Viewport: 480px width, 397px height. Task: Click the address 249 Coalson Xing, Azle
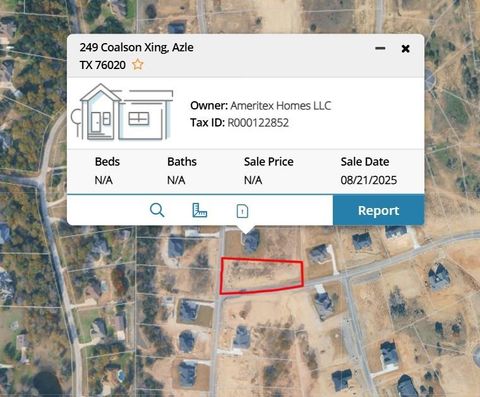click(136, 47)
